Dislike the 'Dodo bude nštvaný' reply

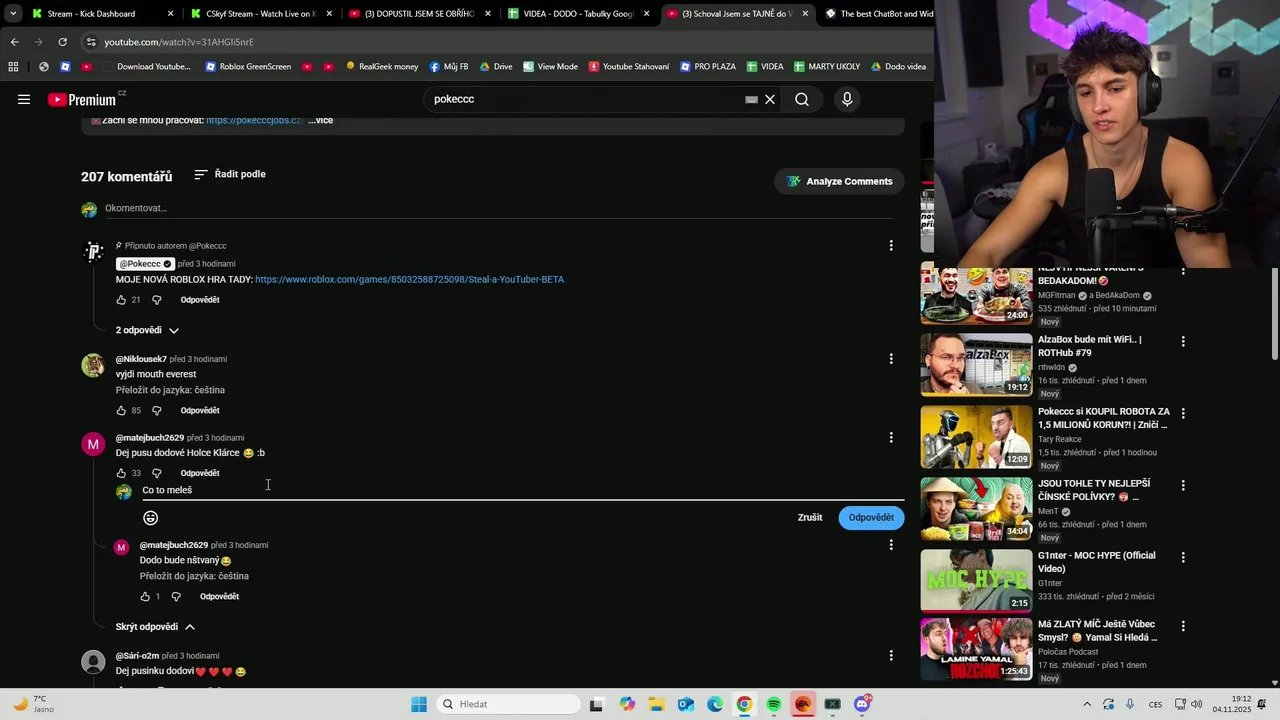(176, 596)
